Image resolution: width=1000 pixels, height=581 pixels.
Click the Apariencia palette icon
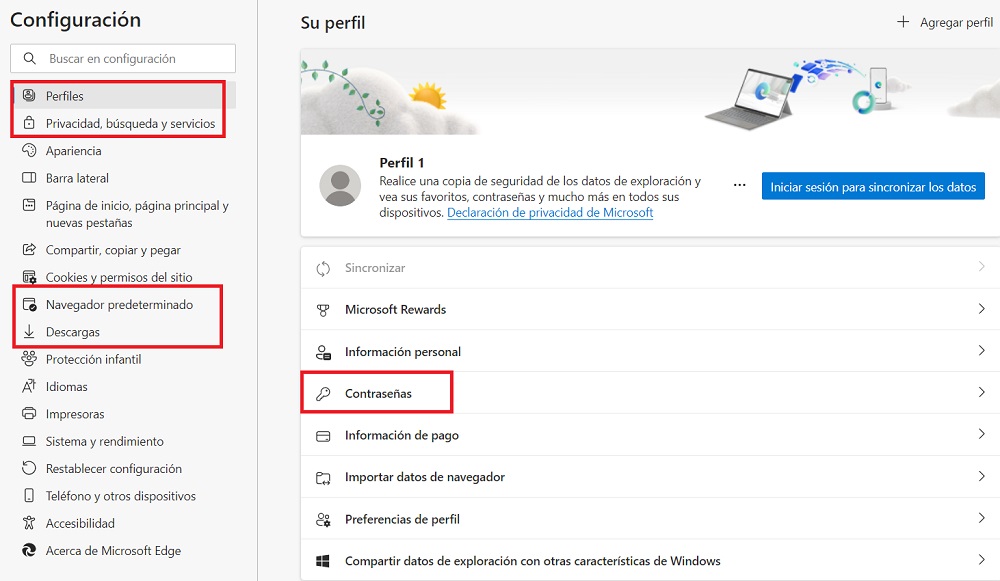[29, 151]
